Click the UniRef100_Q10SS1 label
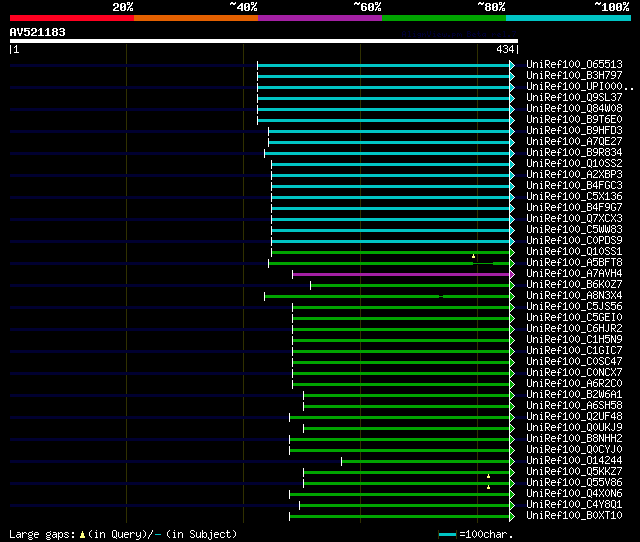 (574, 252)
